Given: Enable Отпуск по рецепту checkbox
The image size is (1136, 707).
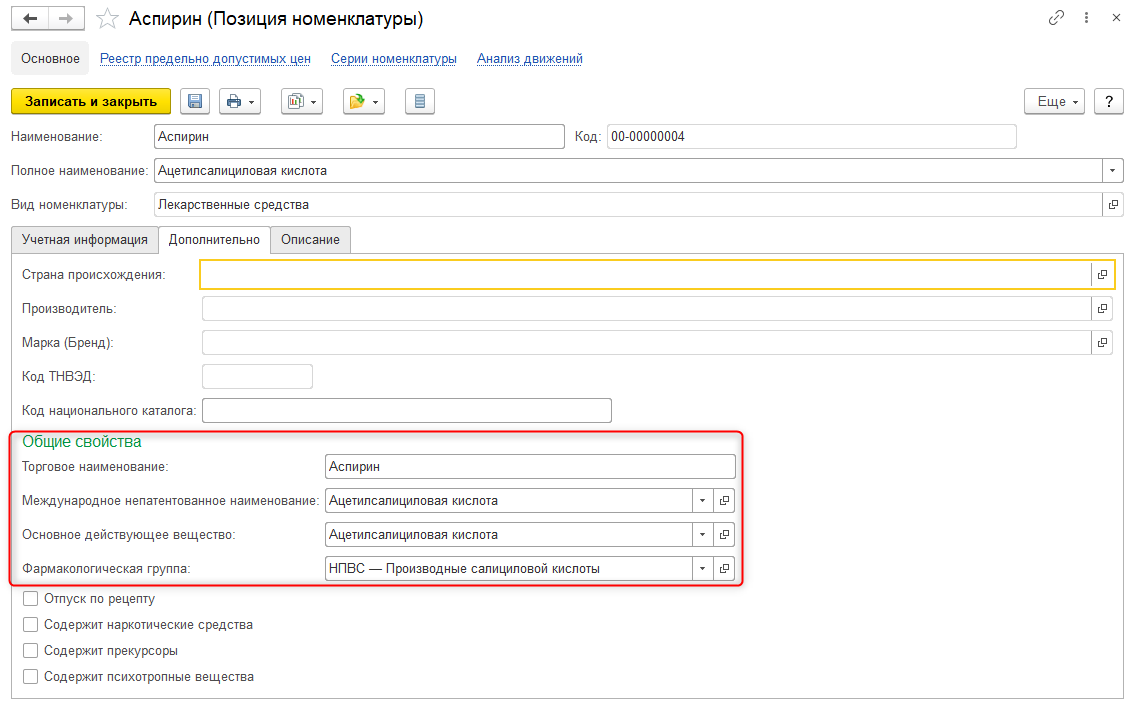Looking at the screenshot, I should (30, 598).
